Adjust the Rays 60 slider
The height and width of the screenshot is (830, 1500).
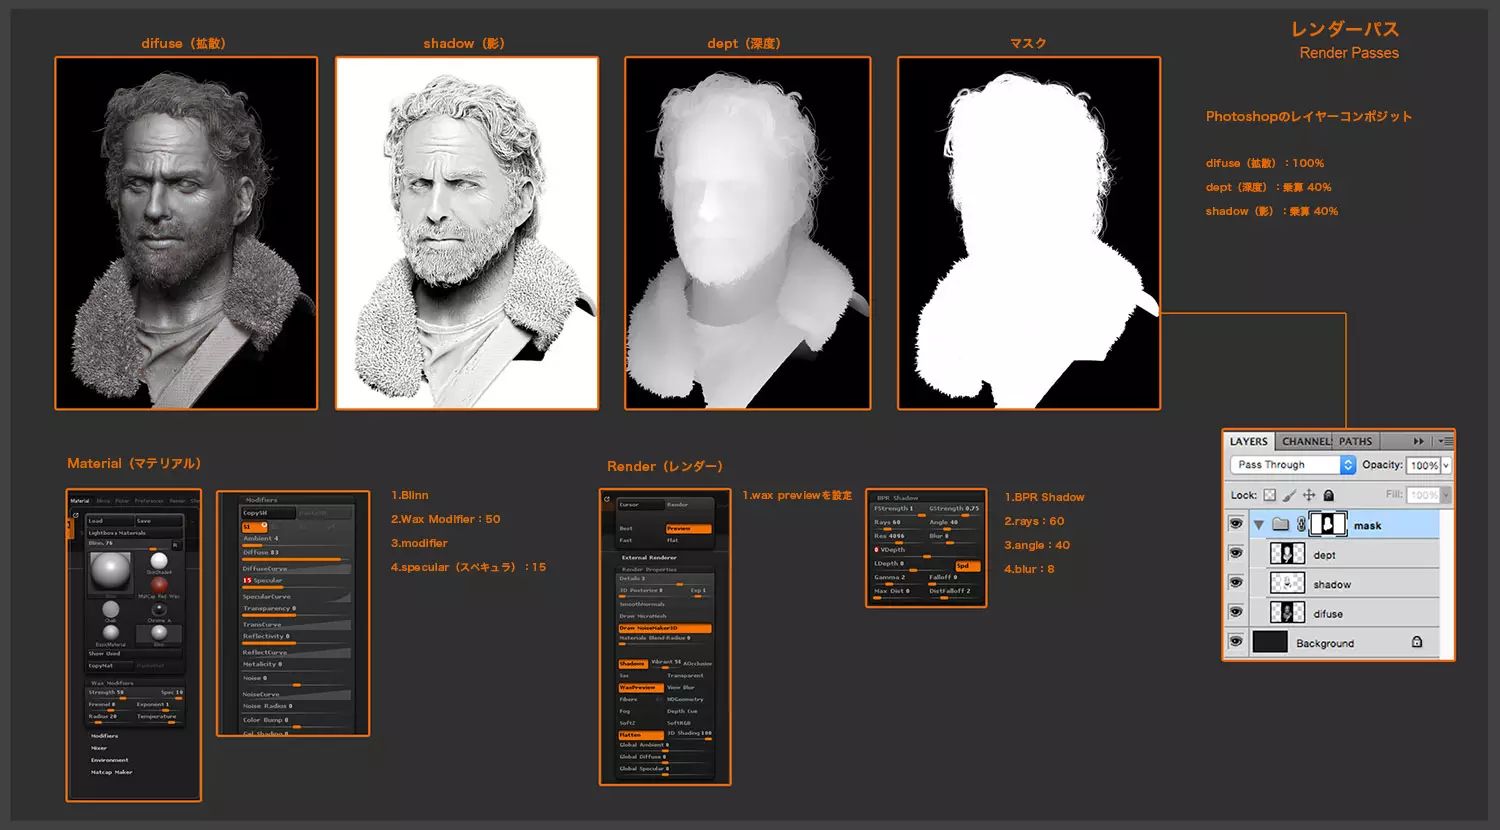coord(899,524)
